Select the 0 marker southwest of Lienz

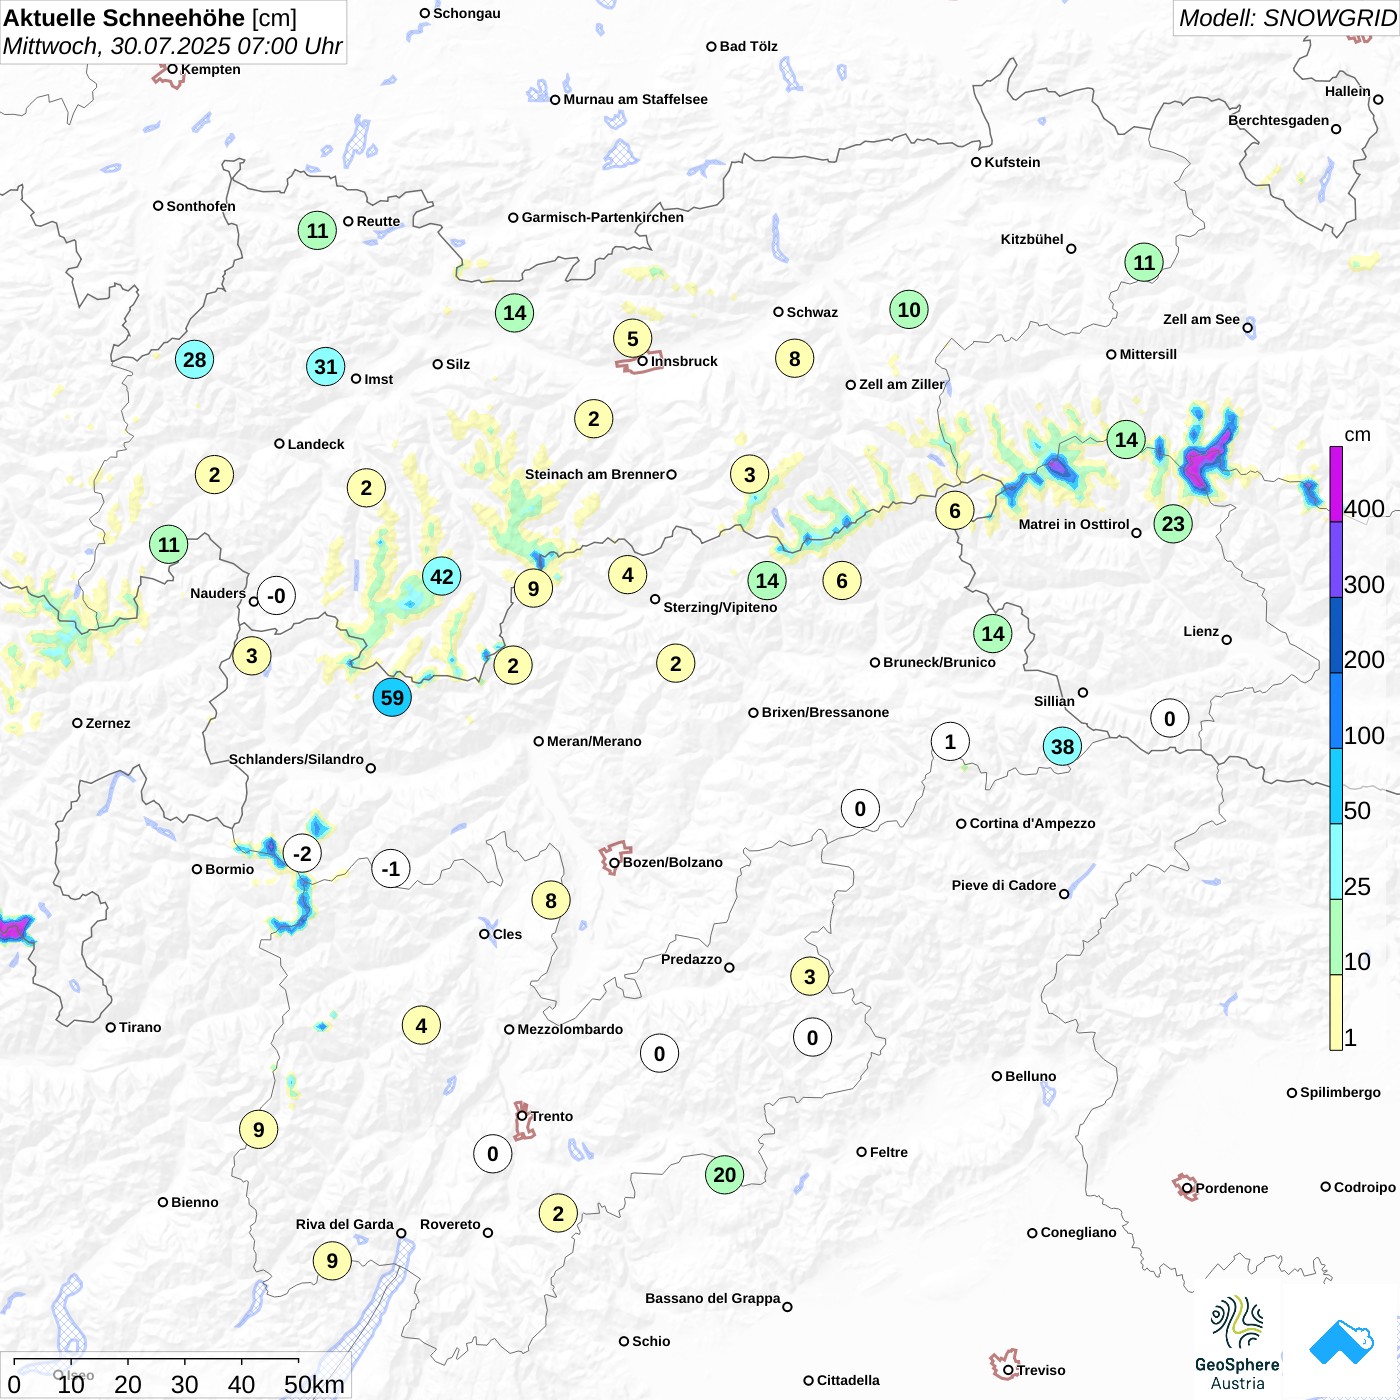click(x=1170, y=718)
